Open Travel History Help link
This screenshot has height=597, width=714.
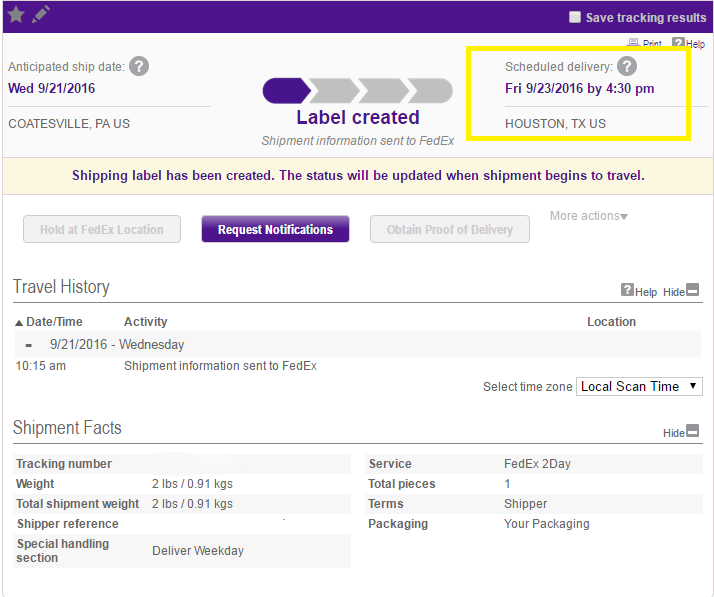pyautogui.click(x=639, y=291)
